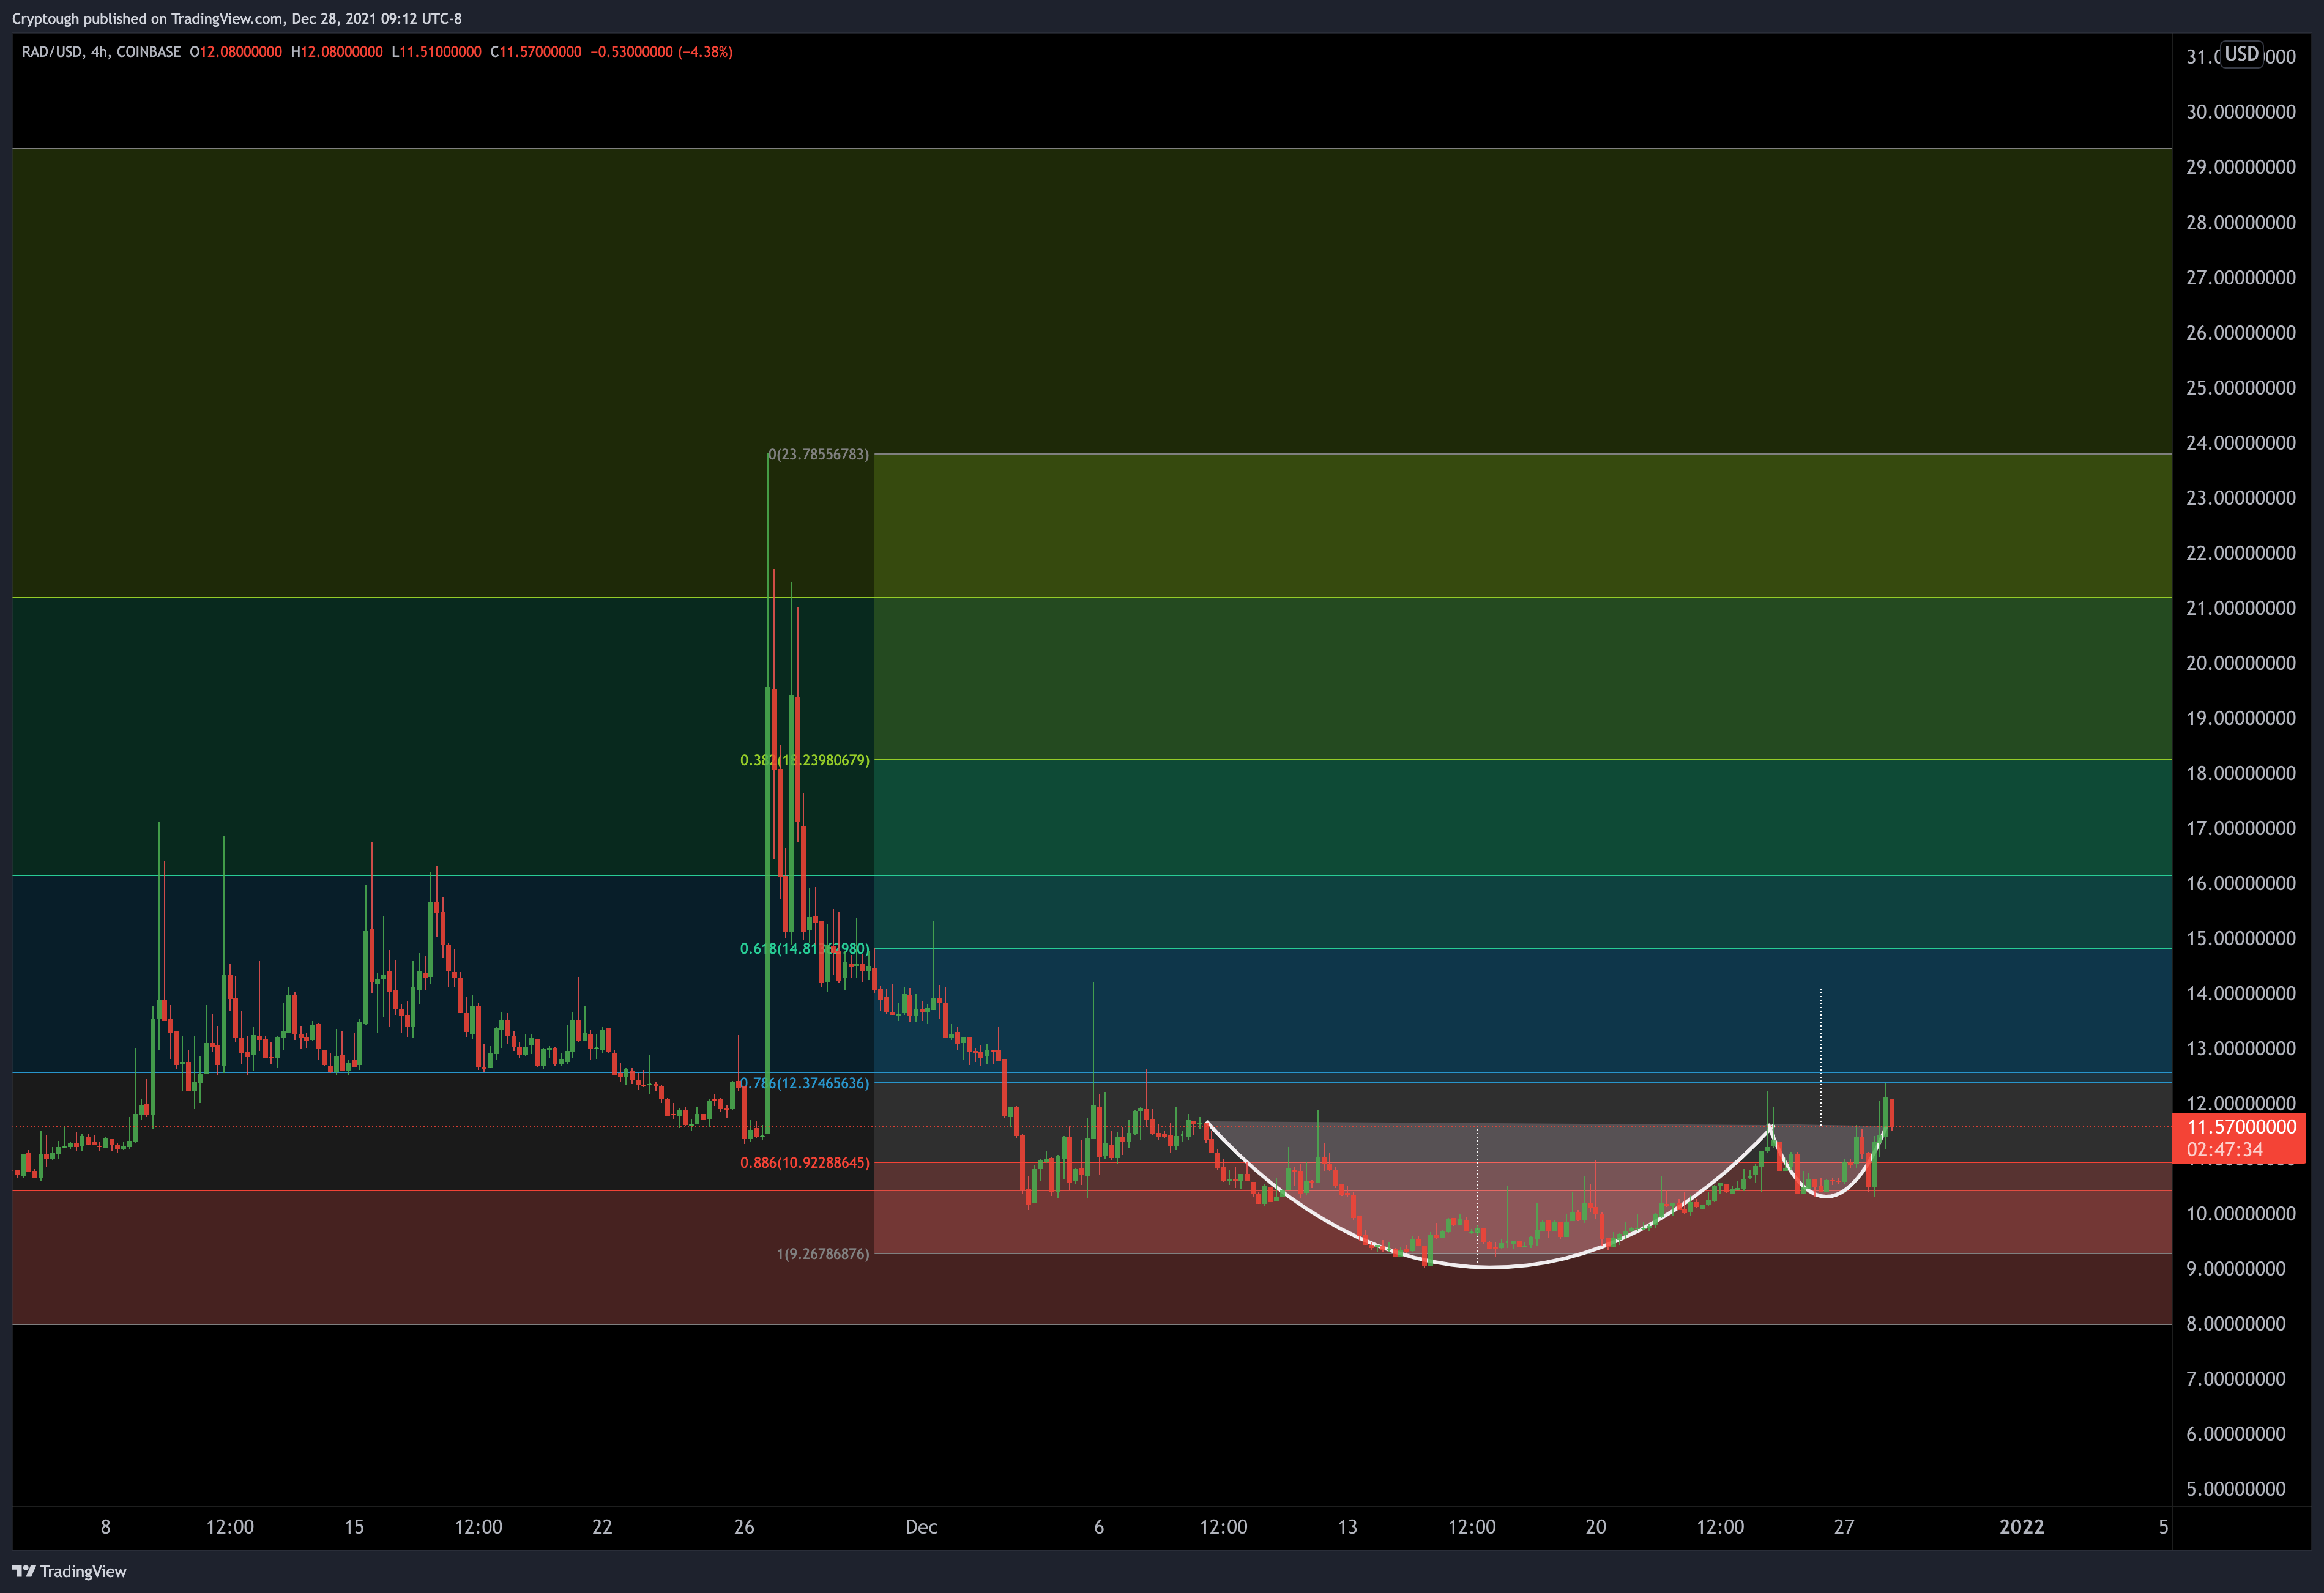Screen dimensions: 2324x1593
Task: Click the '2022' date on time axis
Action: pyautogui.click(x=2021, y=1527)
